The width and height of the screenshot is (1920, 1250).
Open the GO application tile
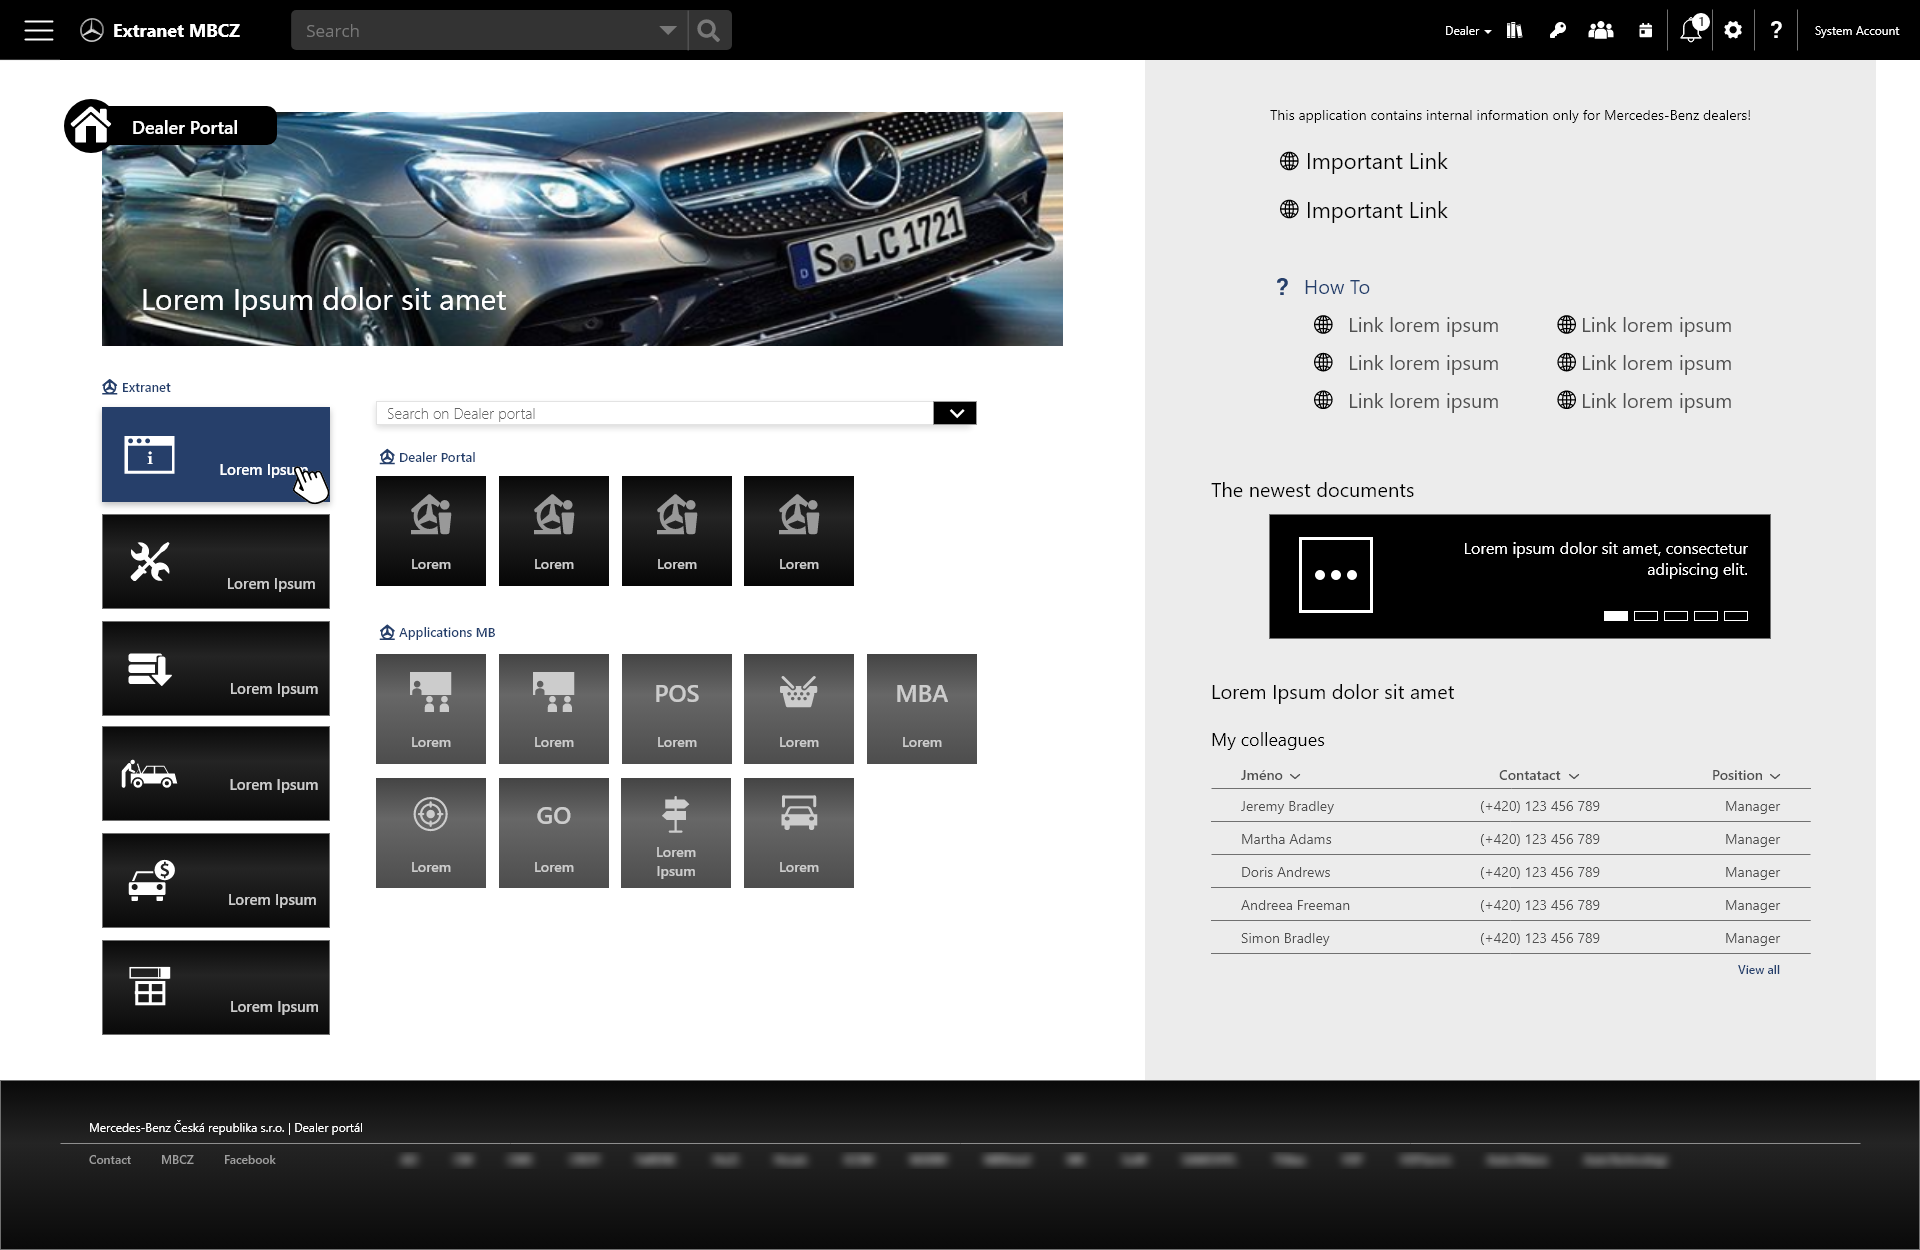tap(553, 832)
